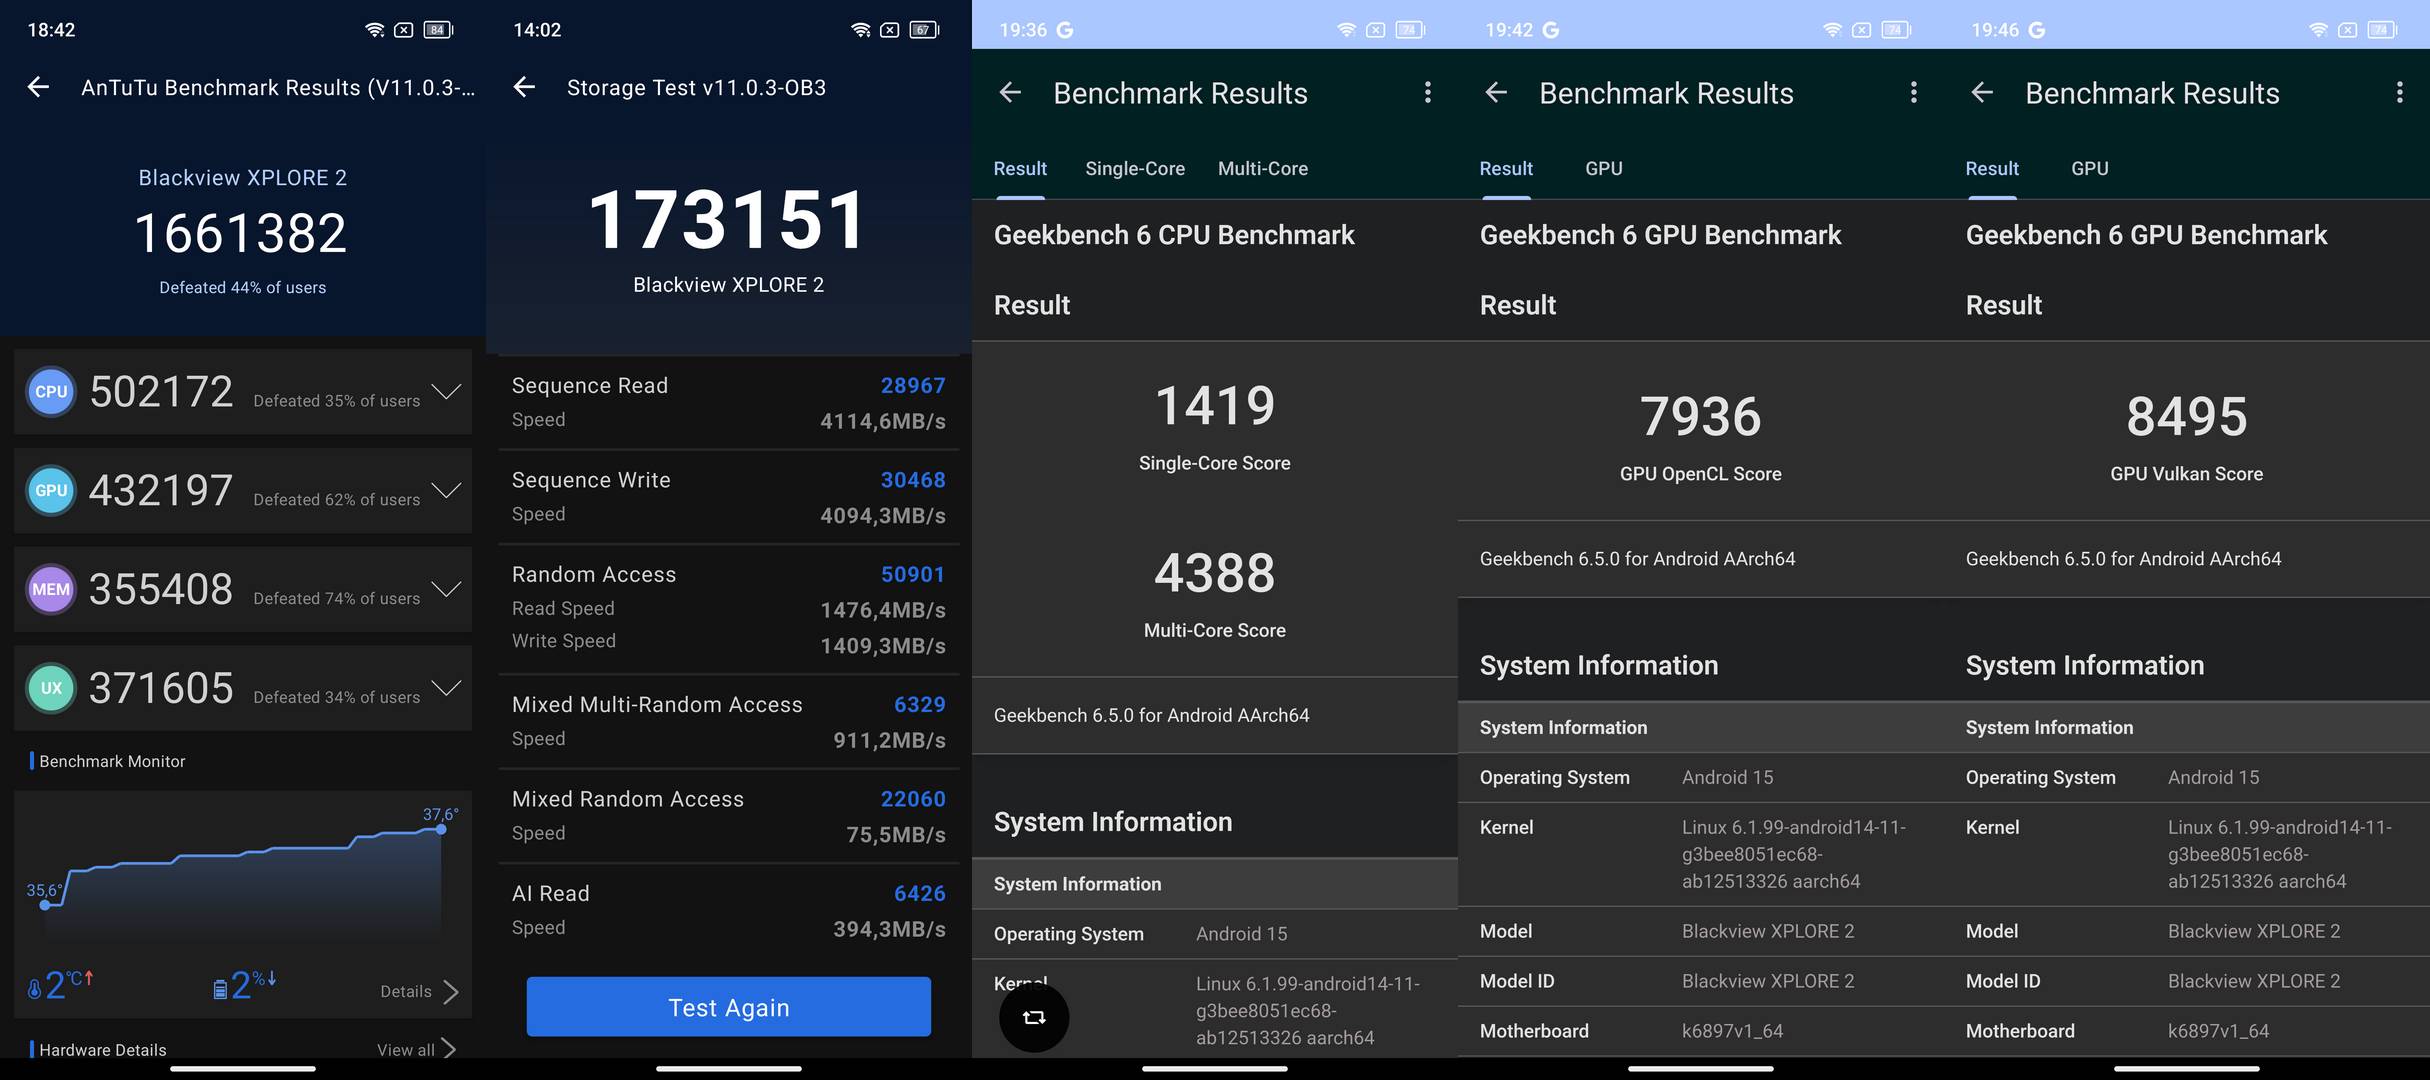The width and height of the screenshot is (2430, 1080).
Task: Expand the UX score 371605 details
Action: pos(445,687)
